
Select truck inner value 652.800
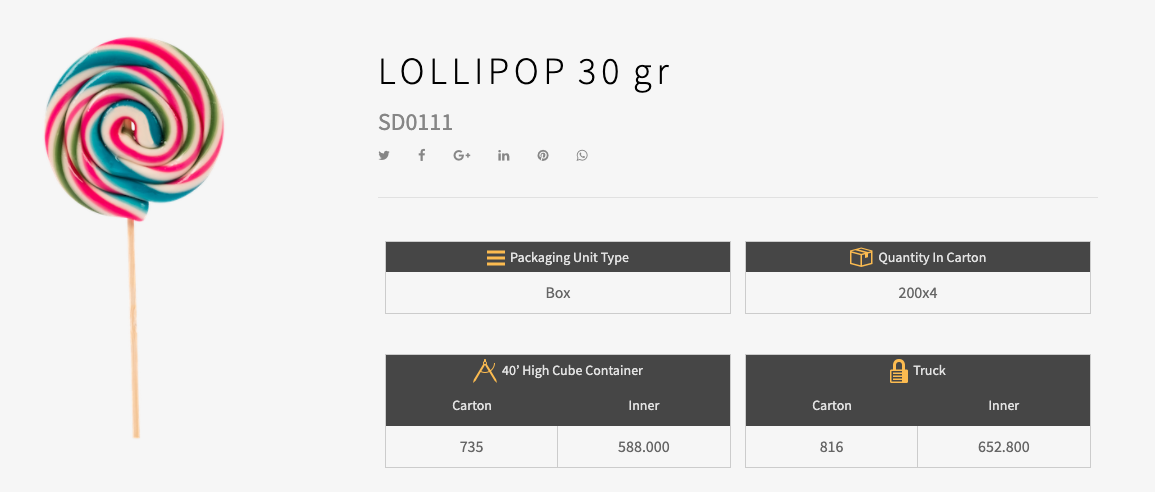point(1004,447)
